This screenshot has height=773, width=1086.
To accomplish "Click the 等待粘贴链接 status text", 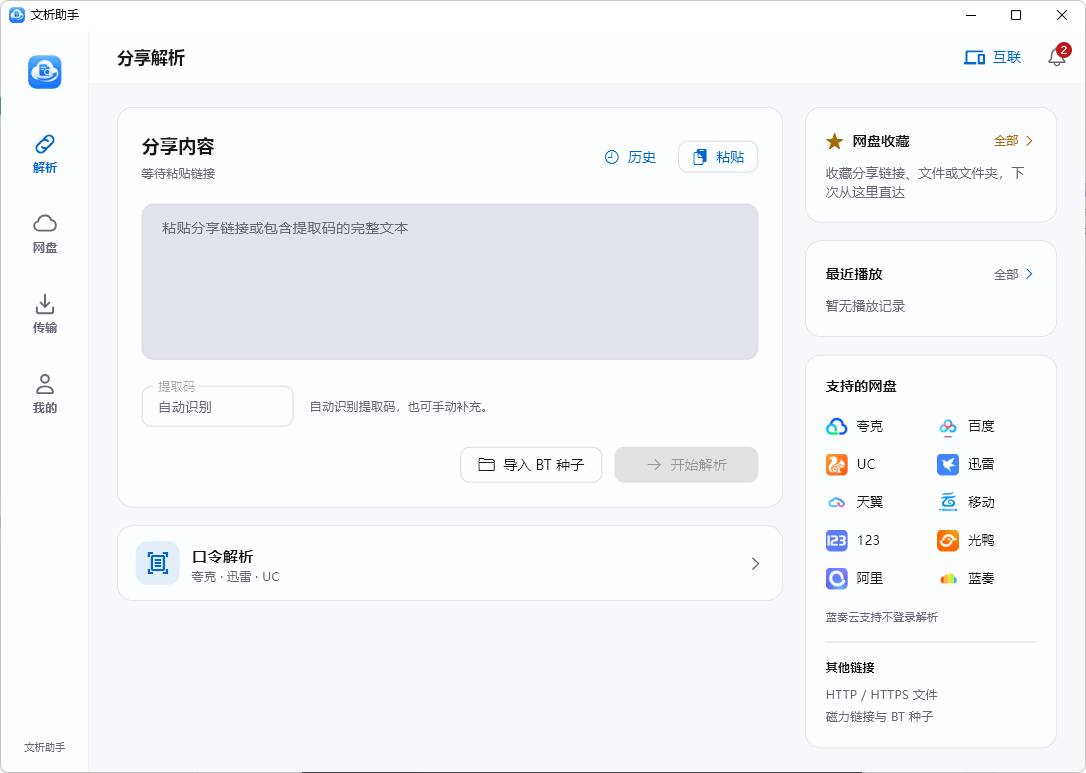I will [x=179, y=174].
